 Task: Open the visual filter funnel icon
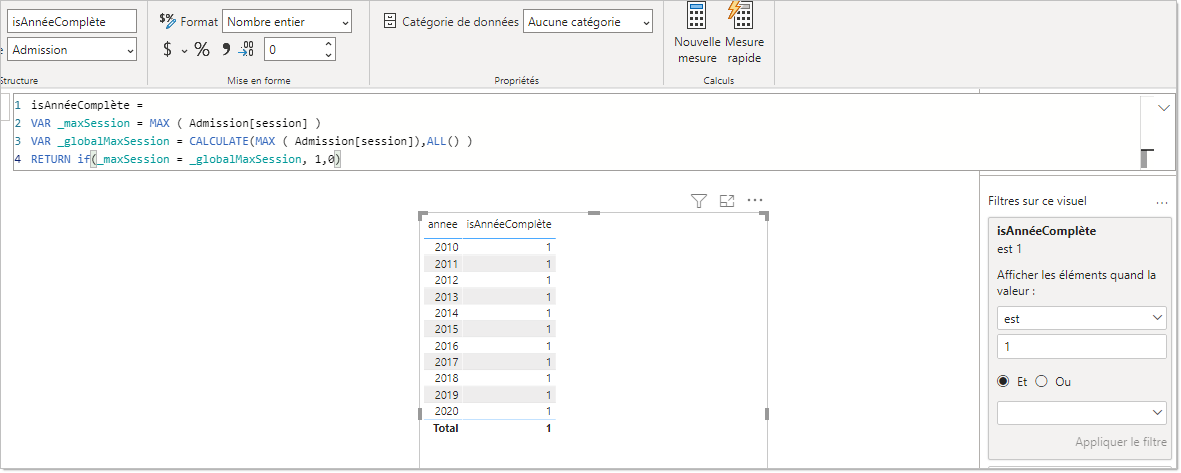tap(699, 200)
